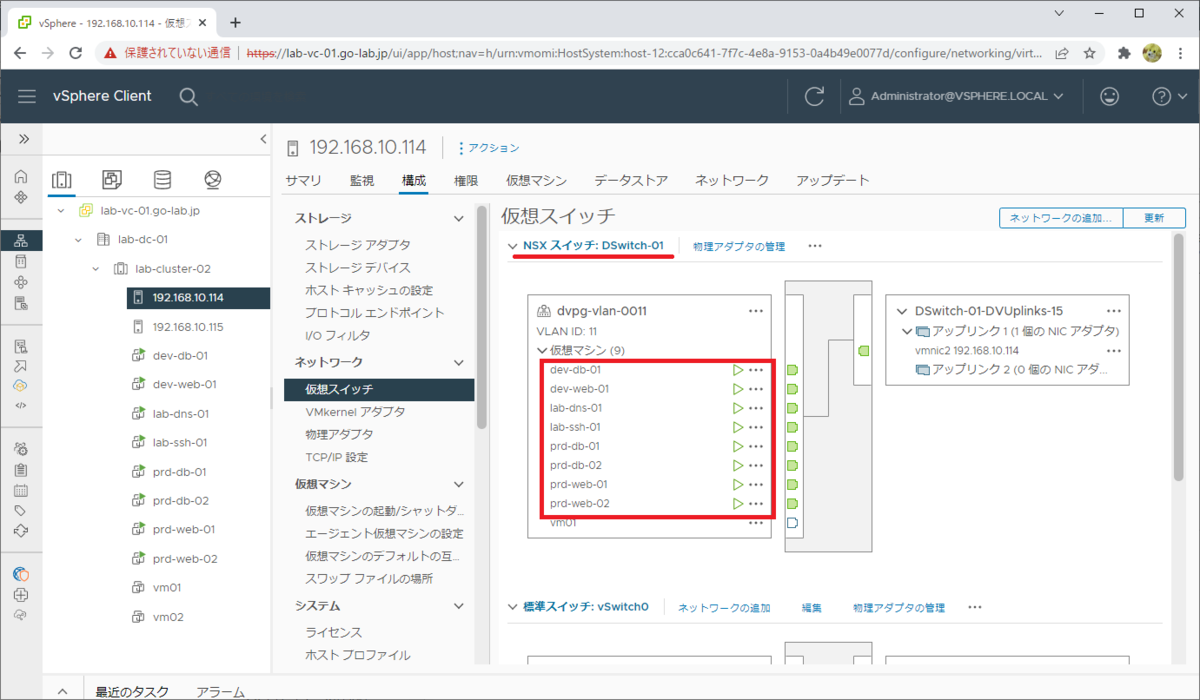The image size is (1200, 700).
Task: Select Networking inventory tab icon
Action: pos(212,180)
